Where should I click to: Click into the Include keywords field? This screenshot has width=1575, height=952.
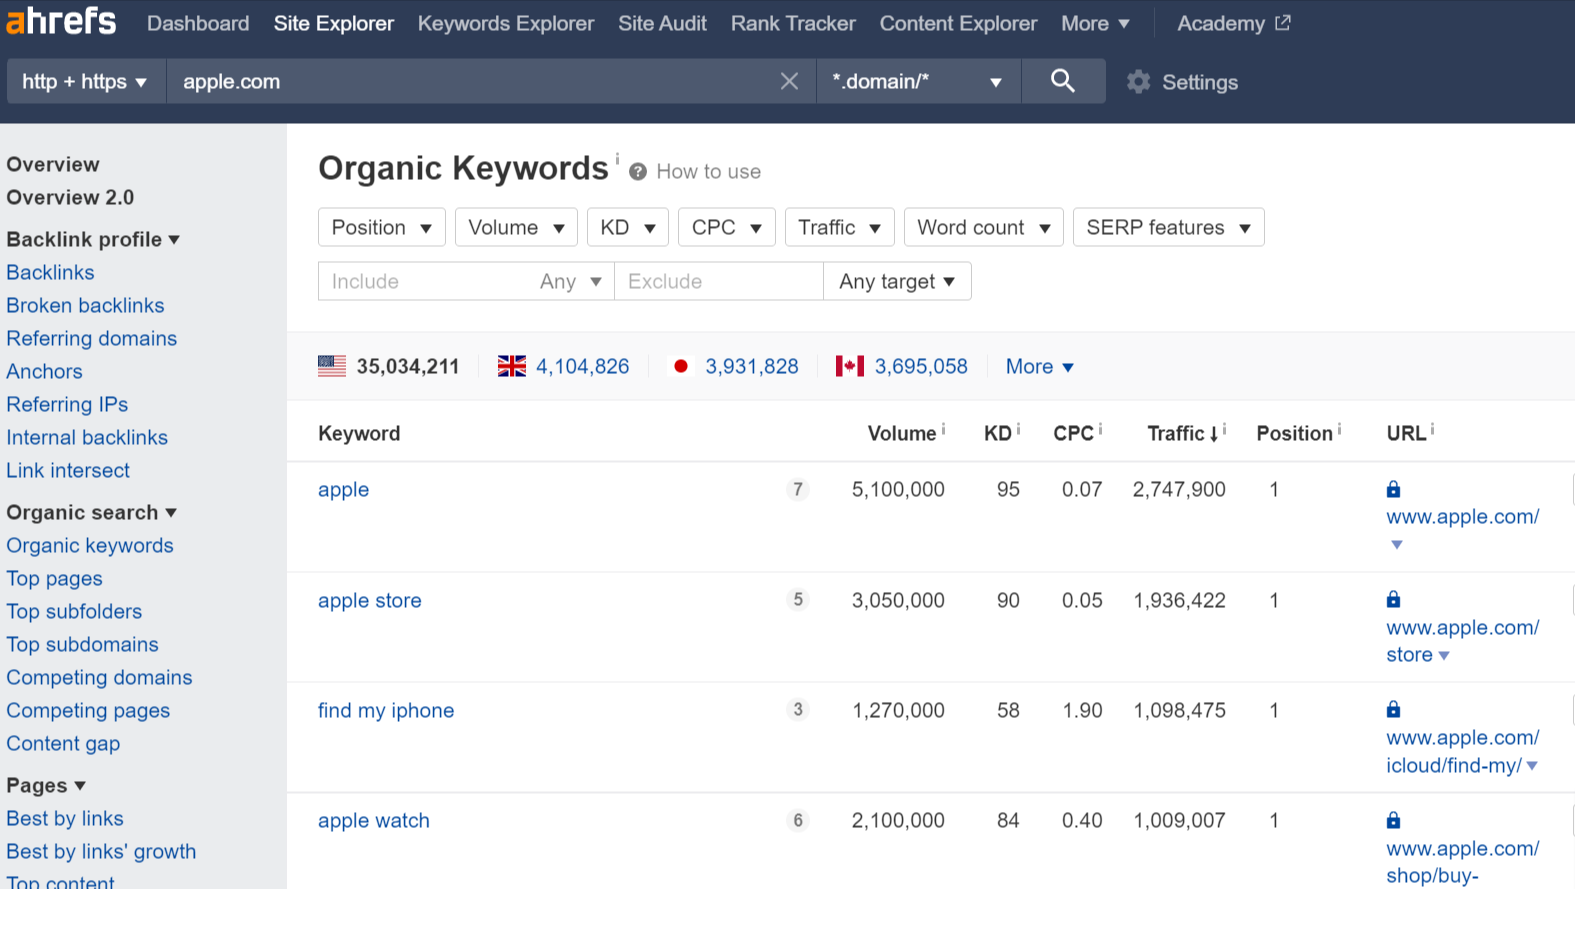click(425, 281)
